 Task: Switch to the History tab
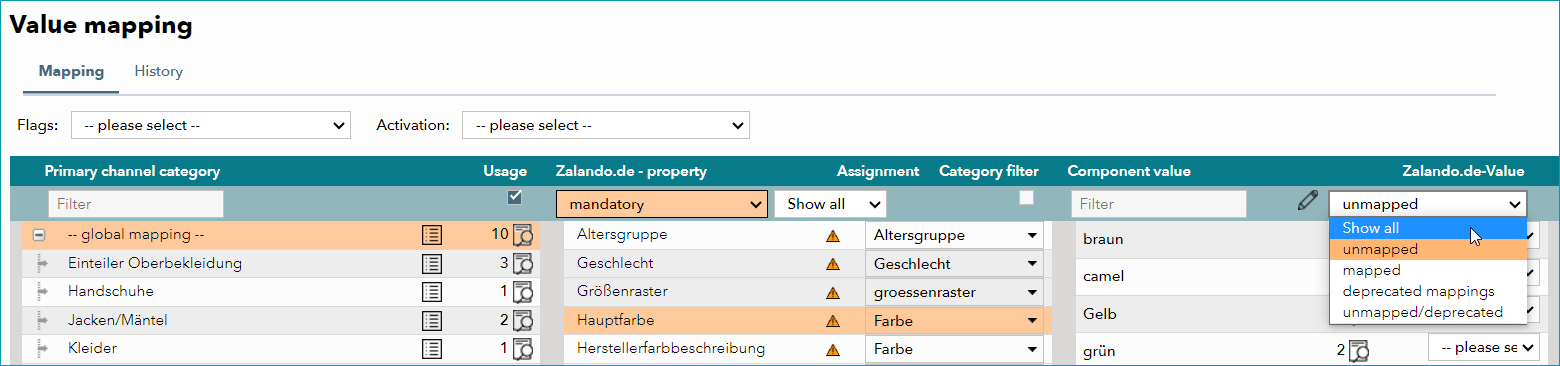(158, 72)
